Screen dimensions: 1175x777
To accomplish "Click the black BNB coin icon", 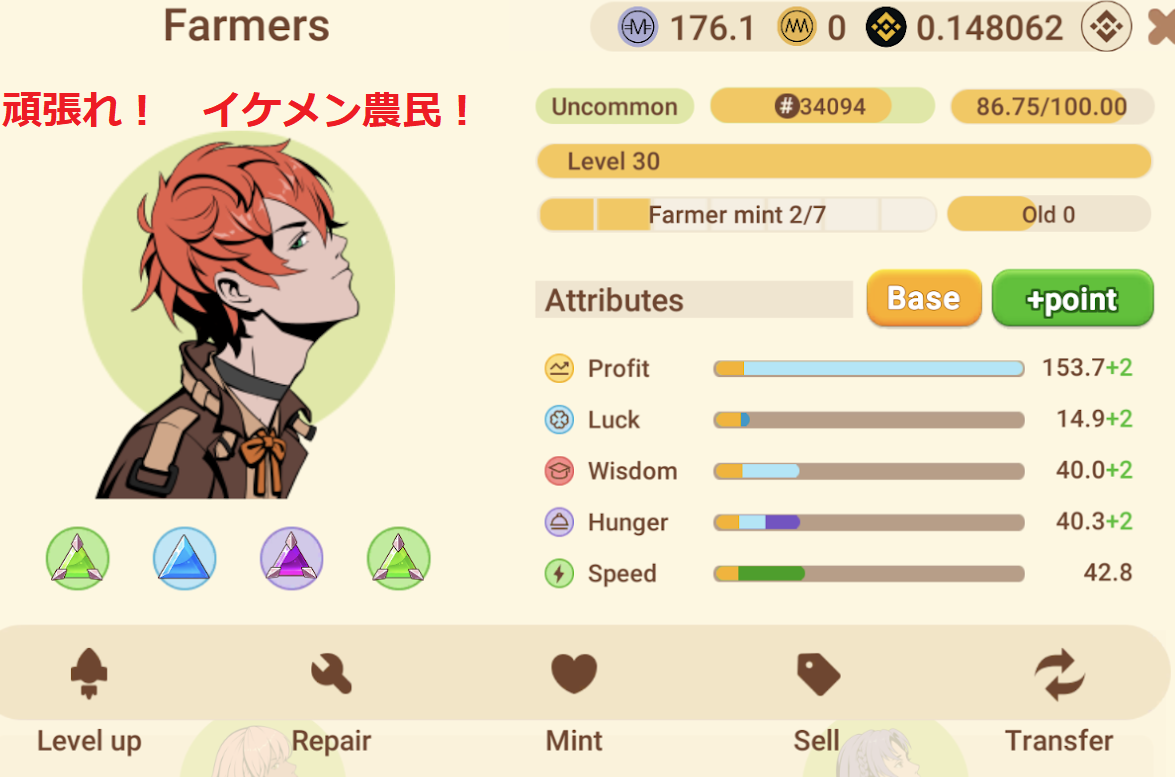I will tap(886, 28).
